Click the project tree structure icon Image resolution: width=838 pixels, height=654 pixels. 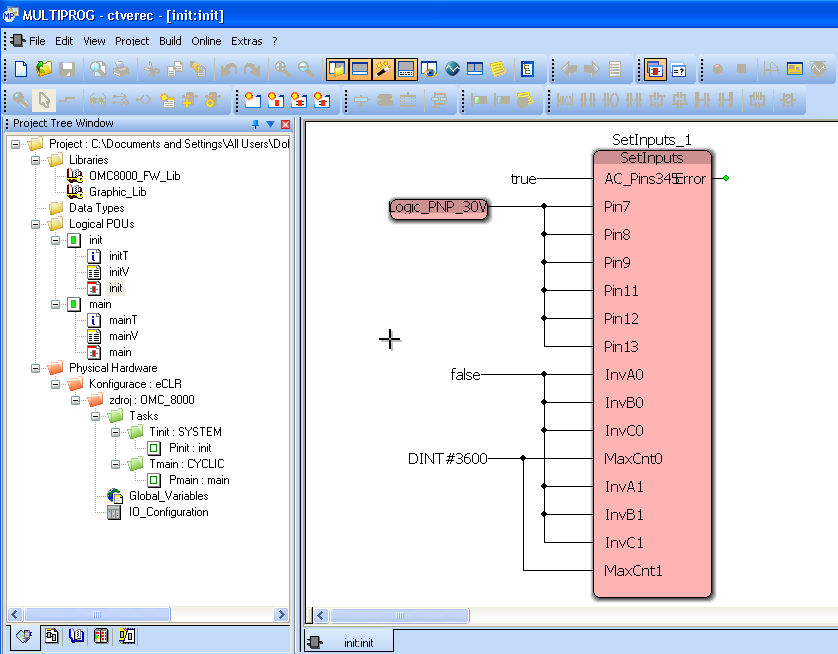click(x=527, y=69)
